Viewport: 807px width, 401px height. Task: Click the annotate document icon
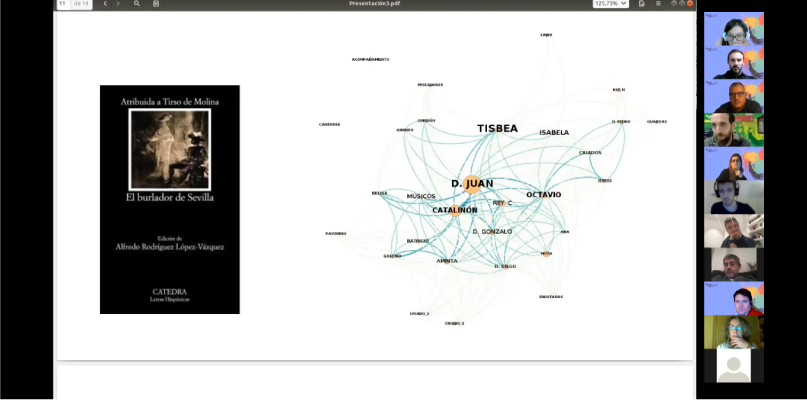tap(155, 4)
